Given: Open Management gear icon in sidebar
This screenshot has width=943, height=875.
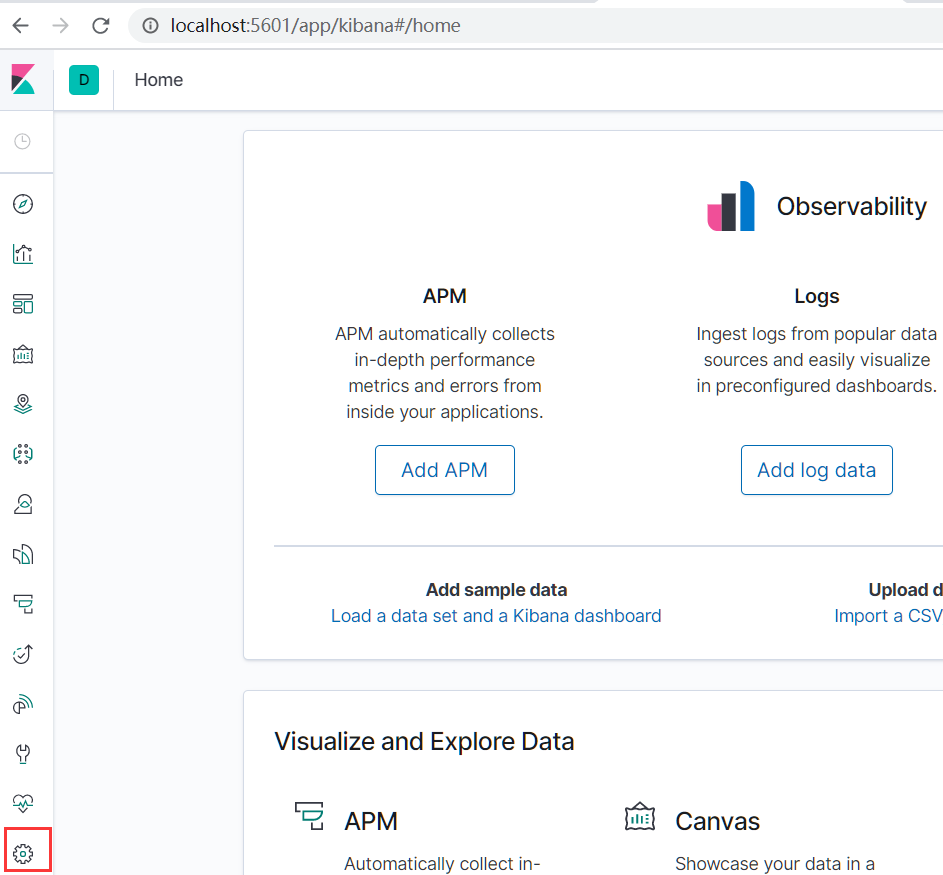Looking at the screenshot, I should (x=23, y=853).
